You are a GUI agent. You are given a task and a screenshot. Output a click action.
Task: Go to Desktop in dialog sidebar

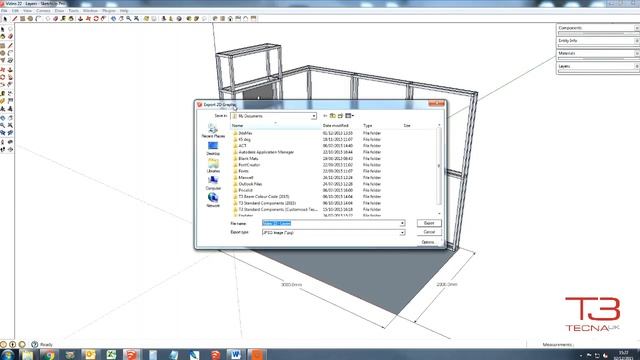coord(213,149)
